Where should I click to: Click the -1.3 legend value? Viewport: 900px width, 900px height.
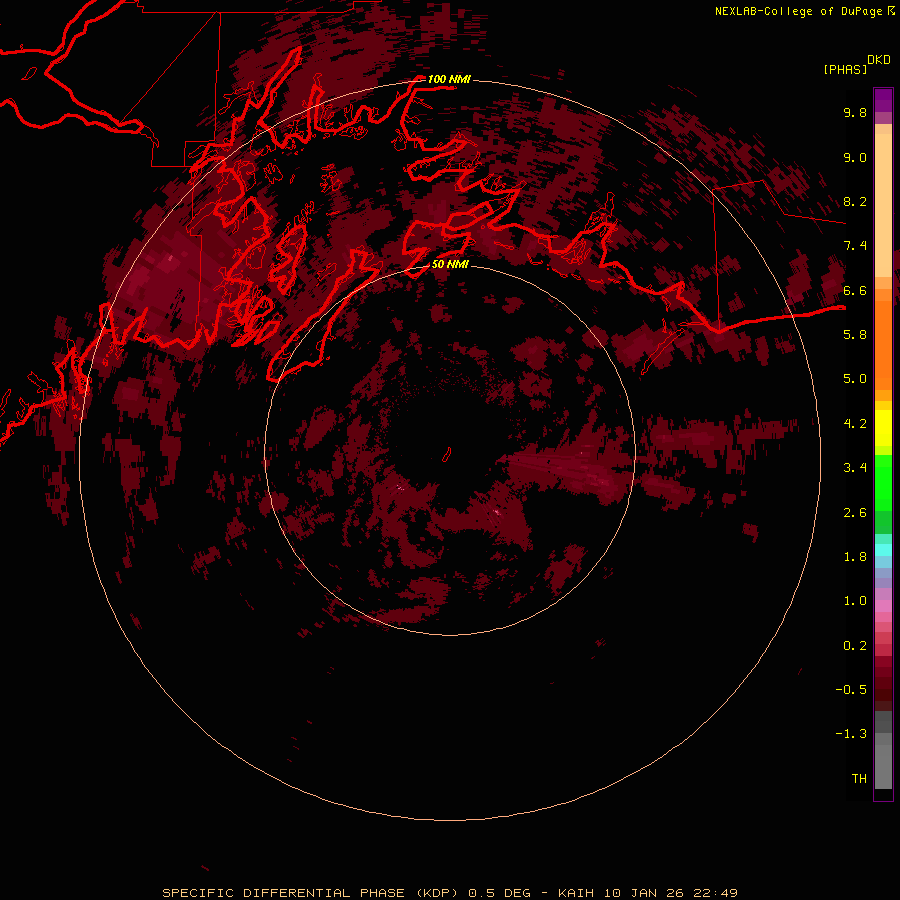pos(851,734)
